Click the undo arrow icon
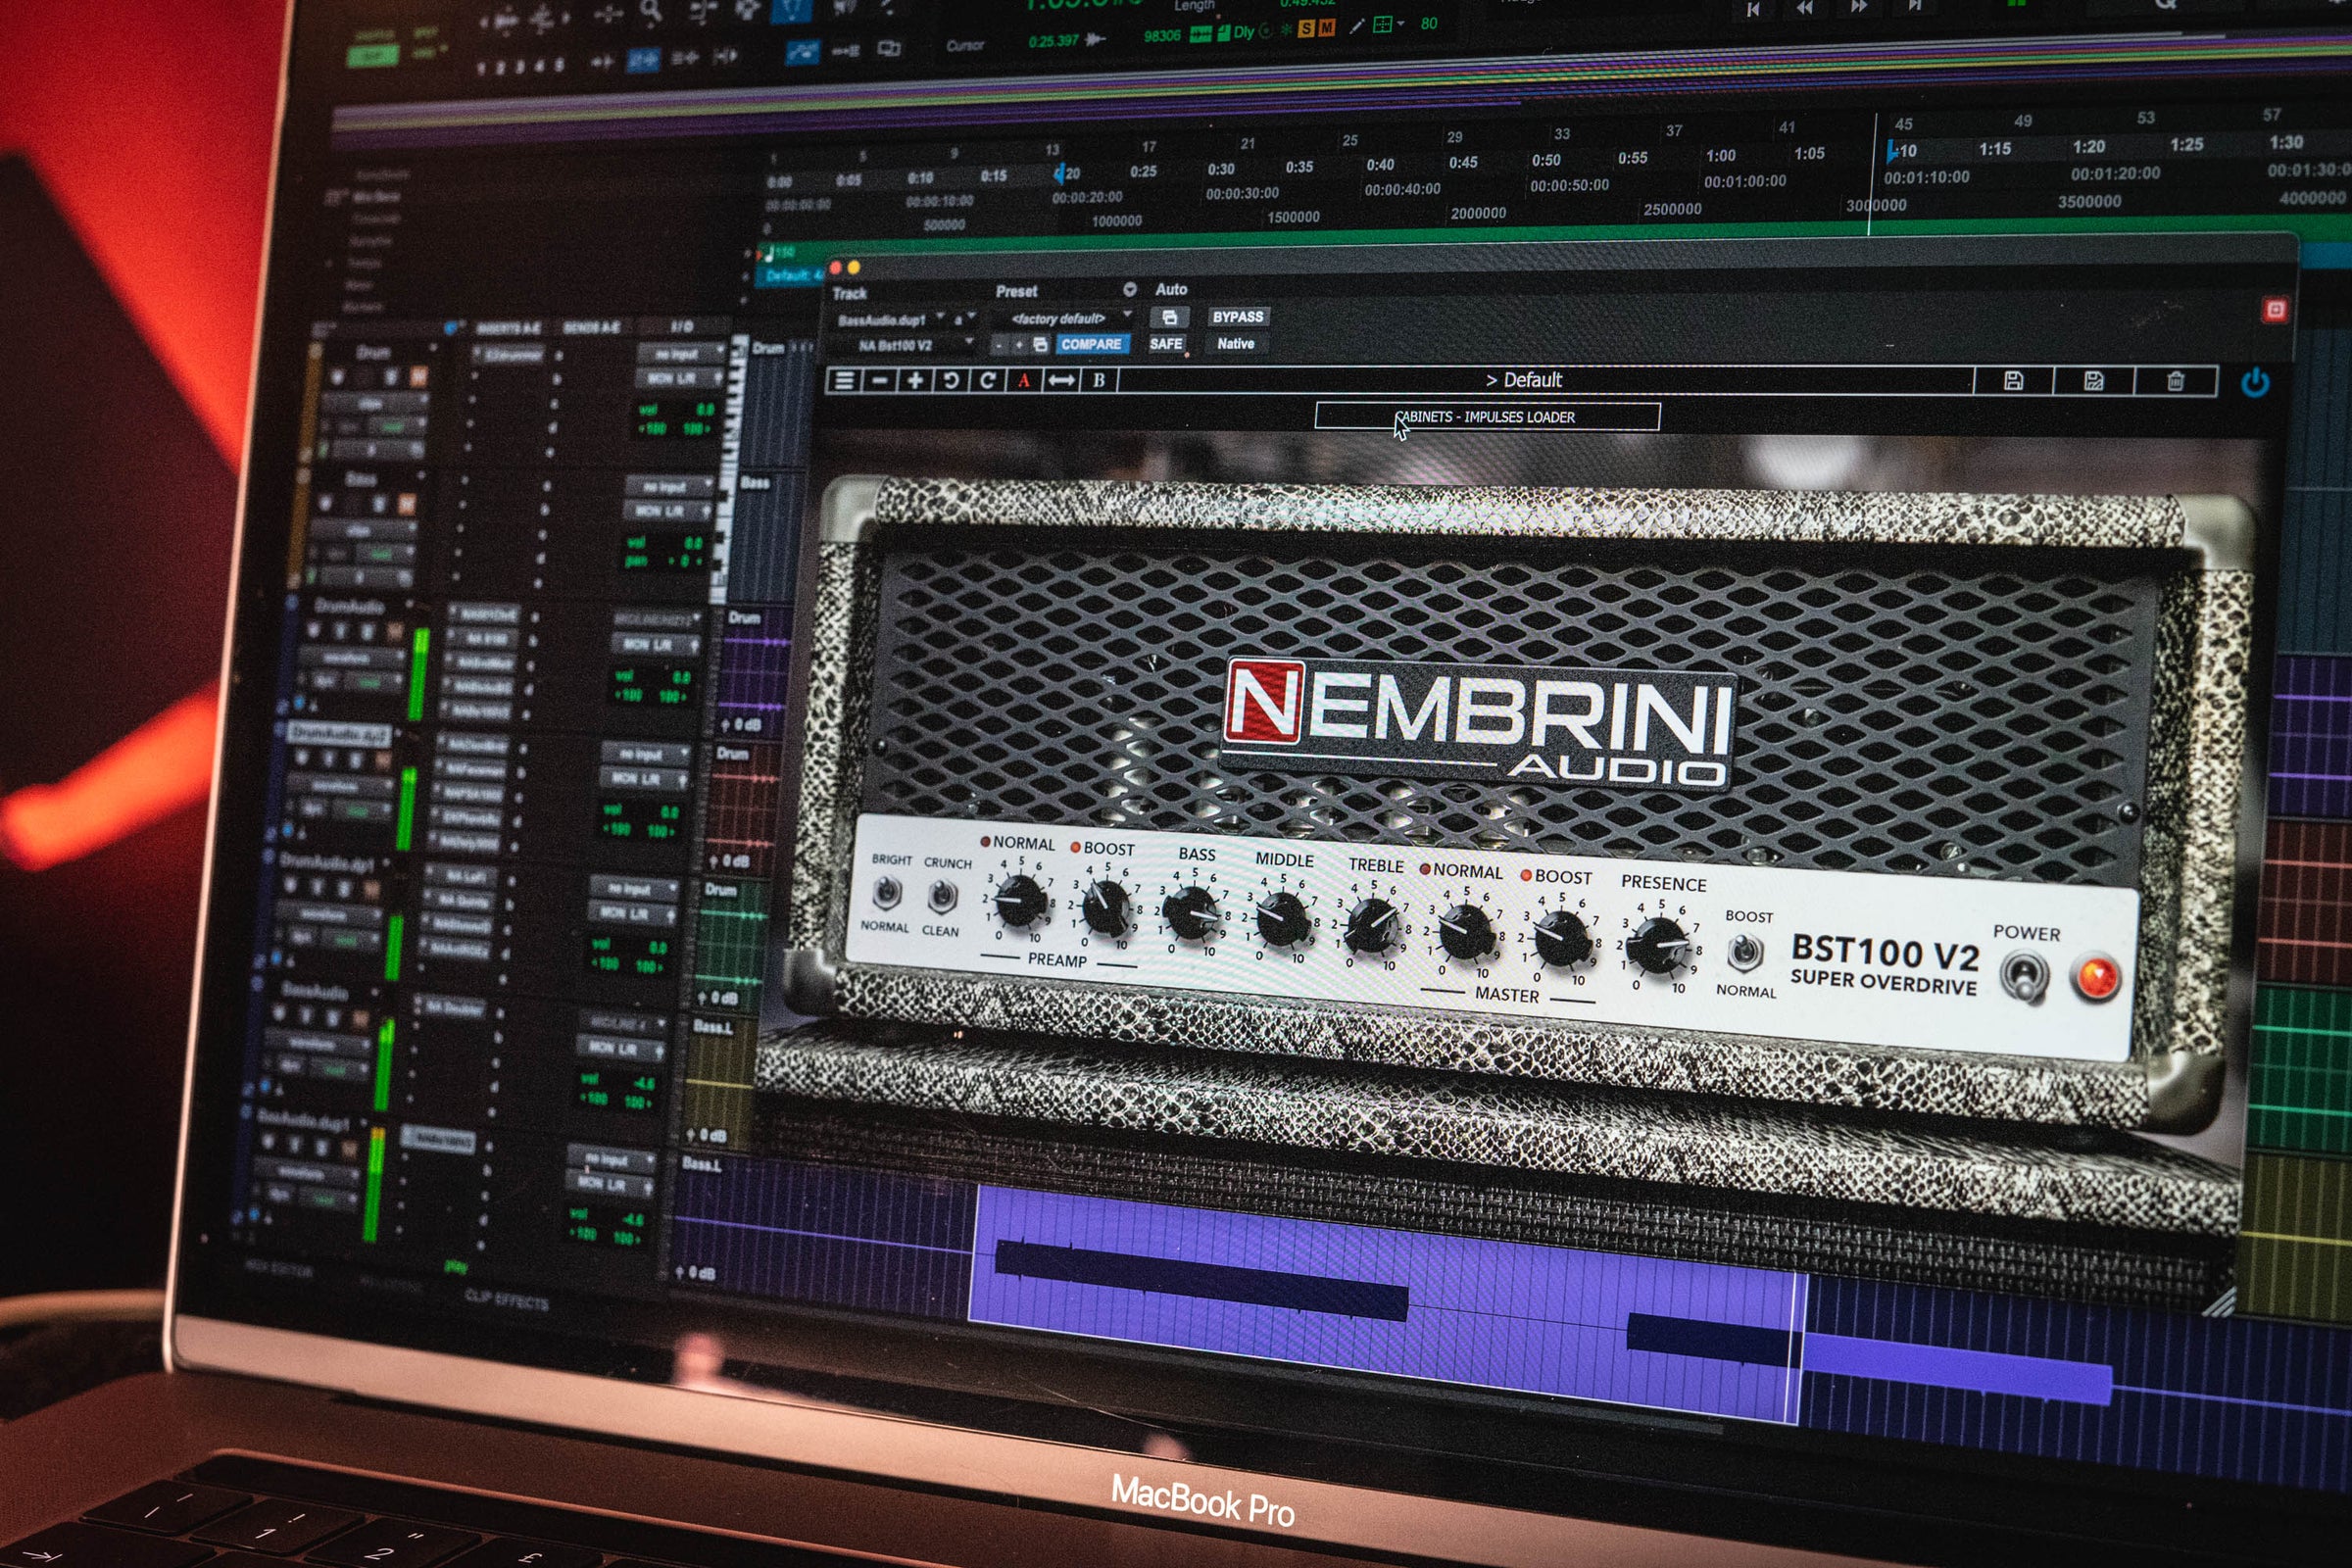 (x=951, y=380)
